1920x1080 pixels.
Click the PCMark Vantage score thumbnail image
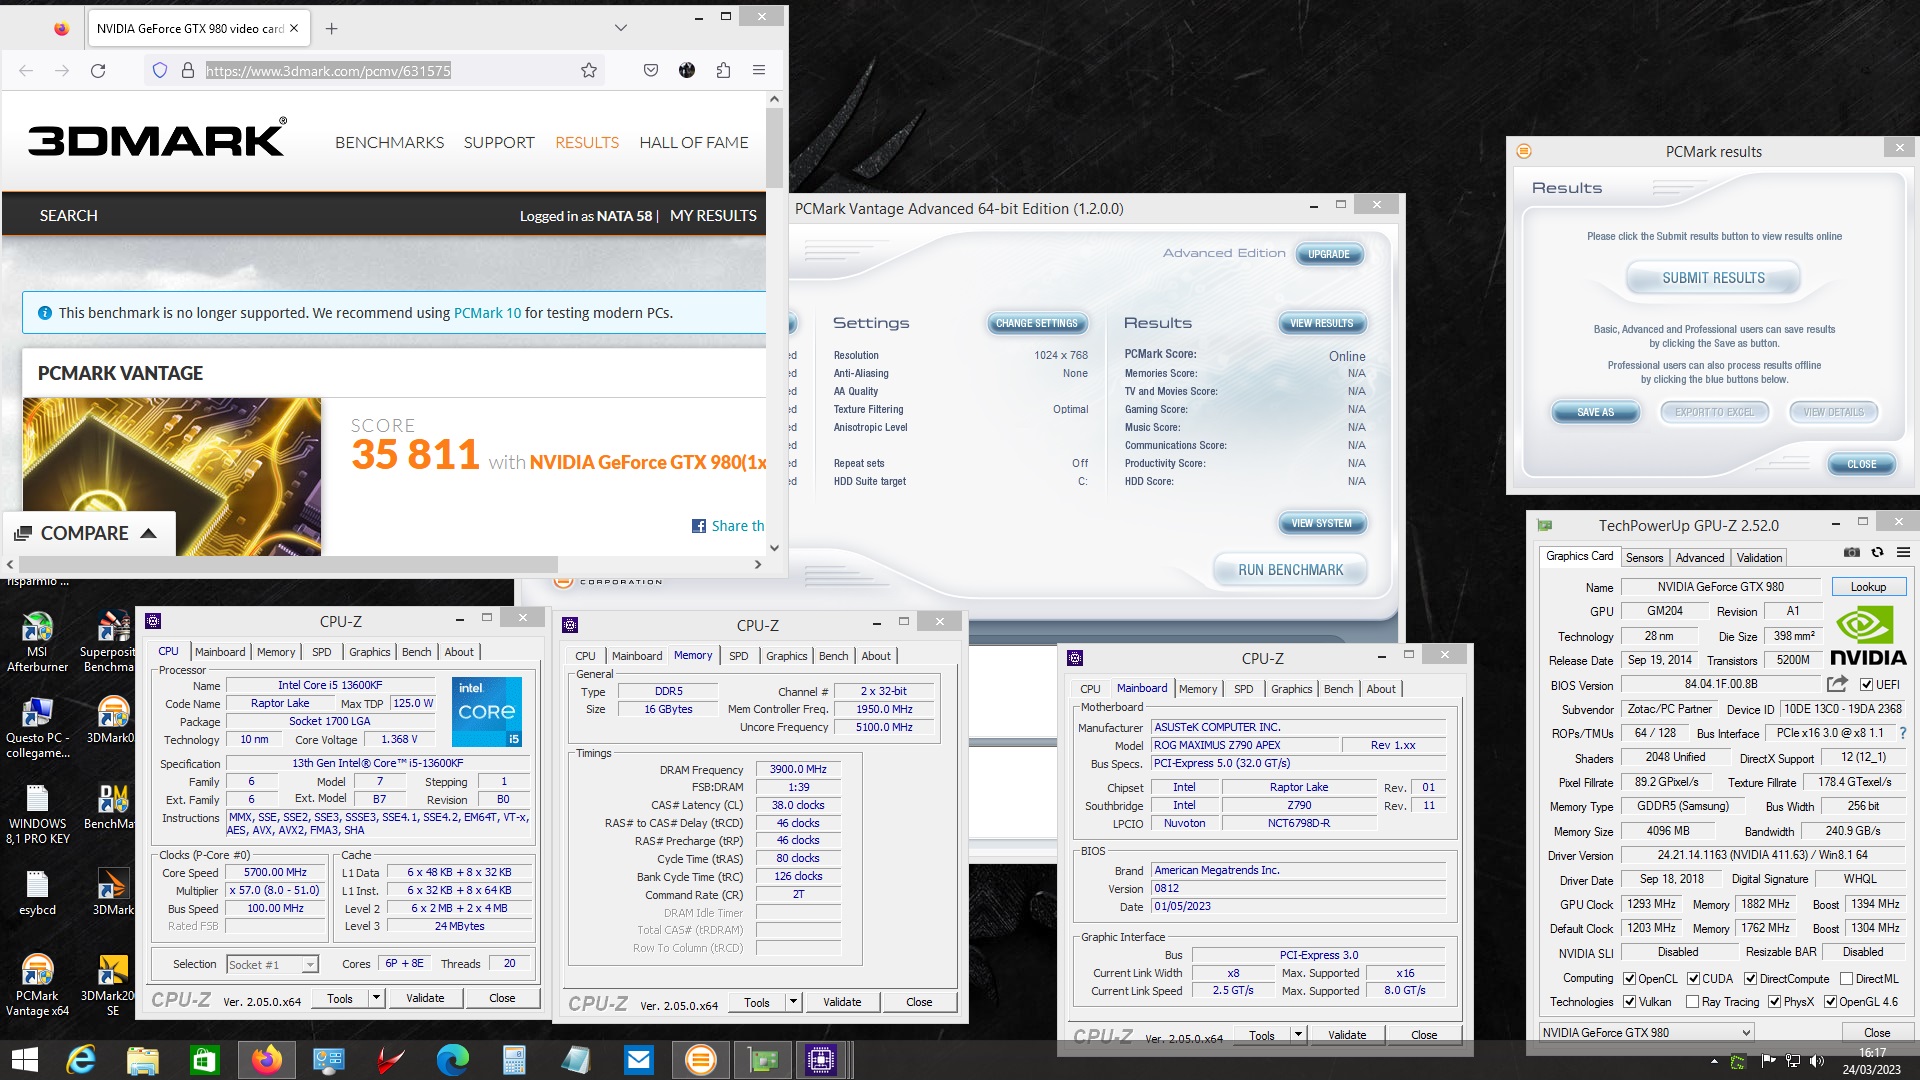(172, 476)
